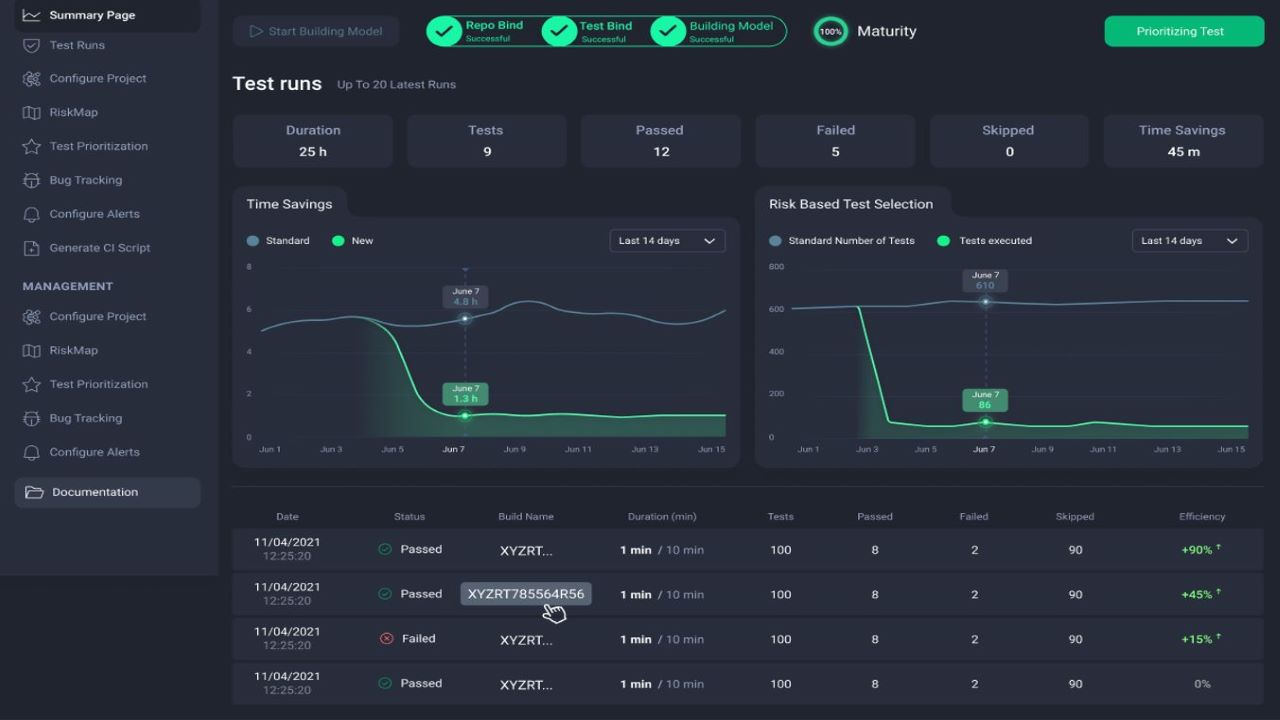Click the Test Prioritization star icon
The image size is (1280, 720).
(33, 146)
